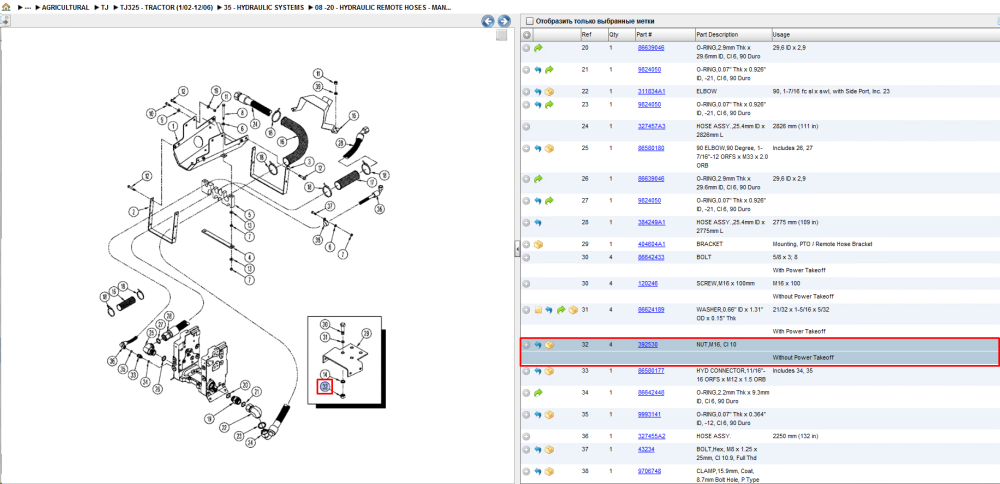Open part link 9706748
This screenshot has height=484, width=1000.
point(650,471)
